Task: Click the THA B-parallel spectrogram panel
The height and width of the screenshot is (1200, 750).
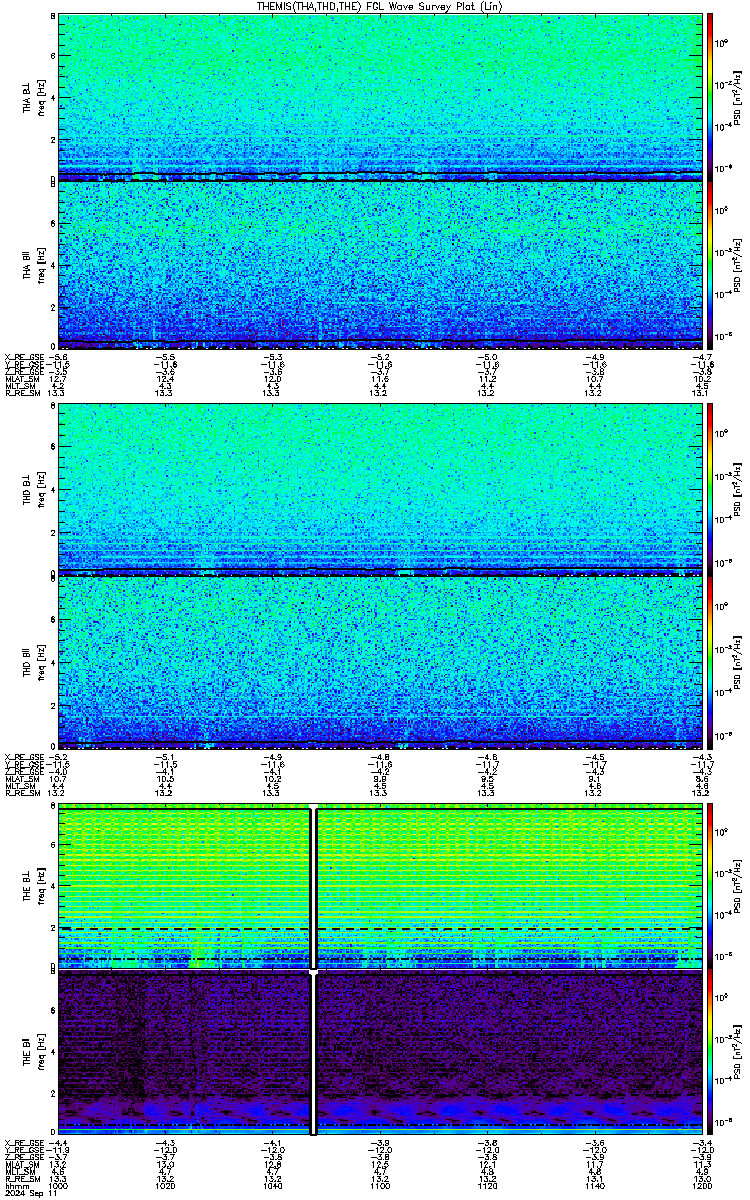Action: coord(378,264)
